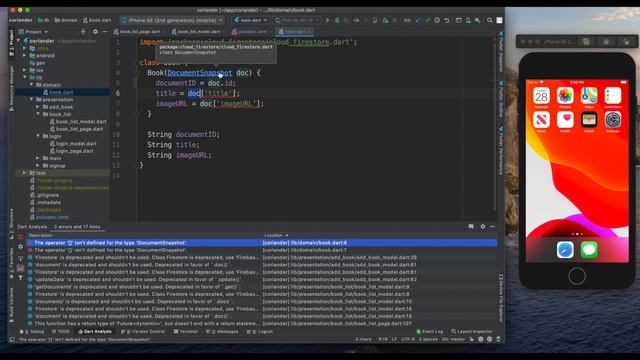This screenshot has width=640, height=360.
Task: Open the Messages tool window tab
Action: [x=222, y=331]
